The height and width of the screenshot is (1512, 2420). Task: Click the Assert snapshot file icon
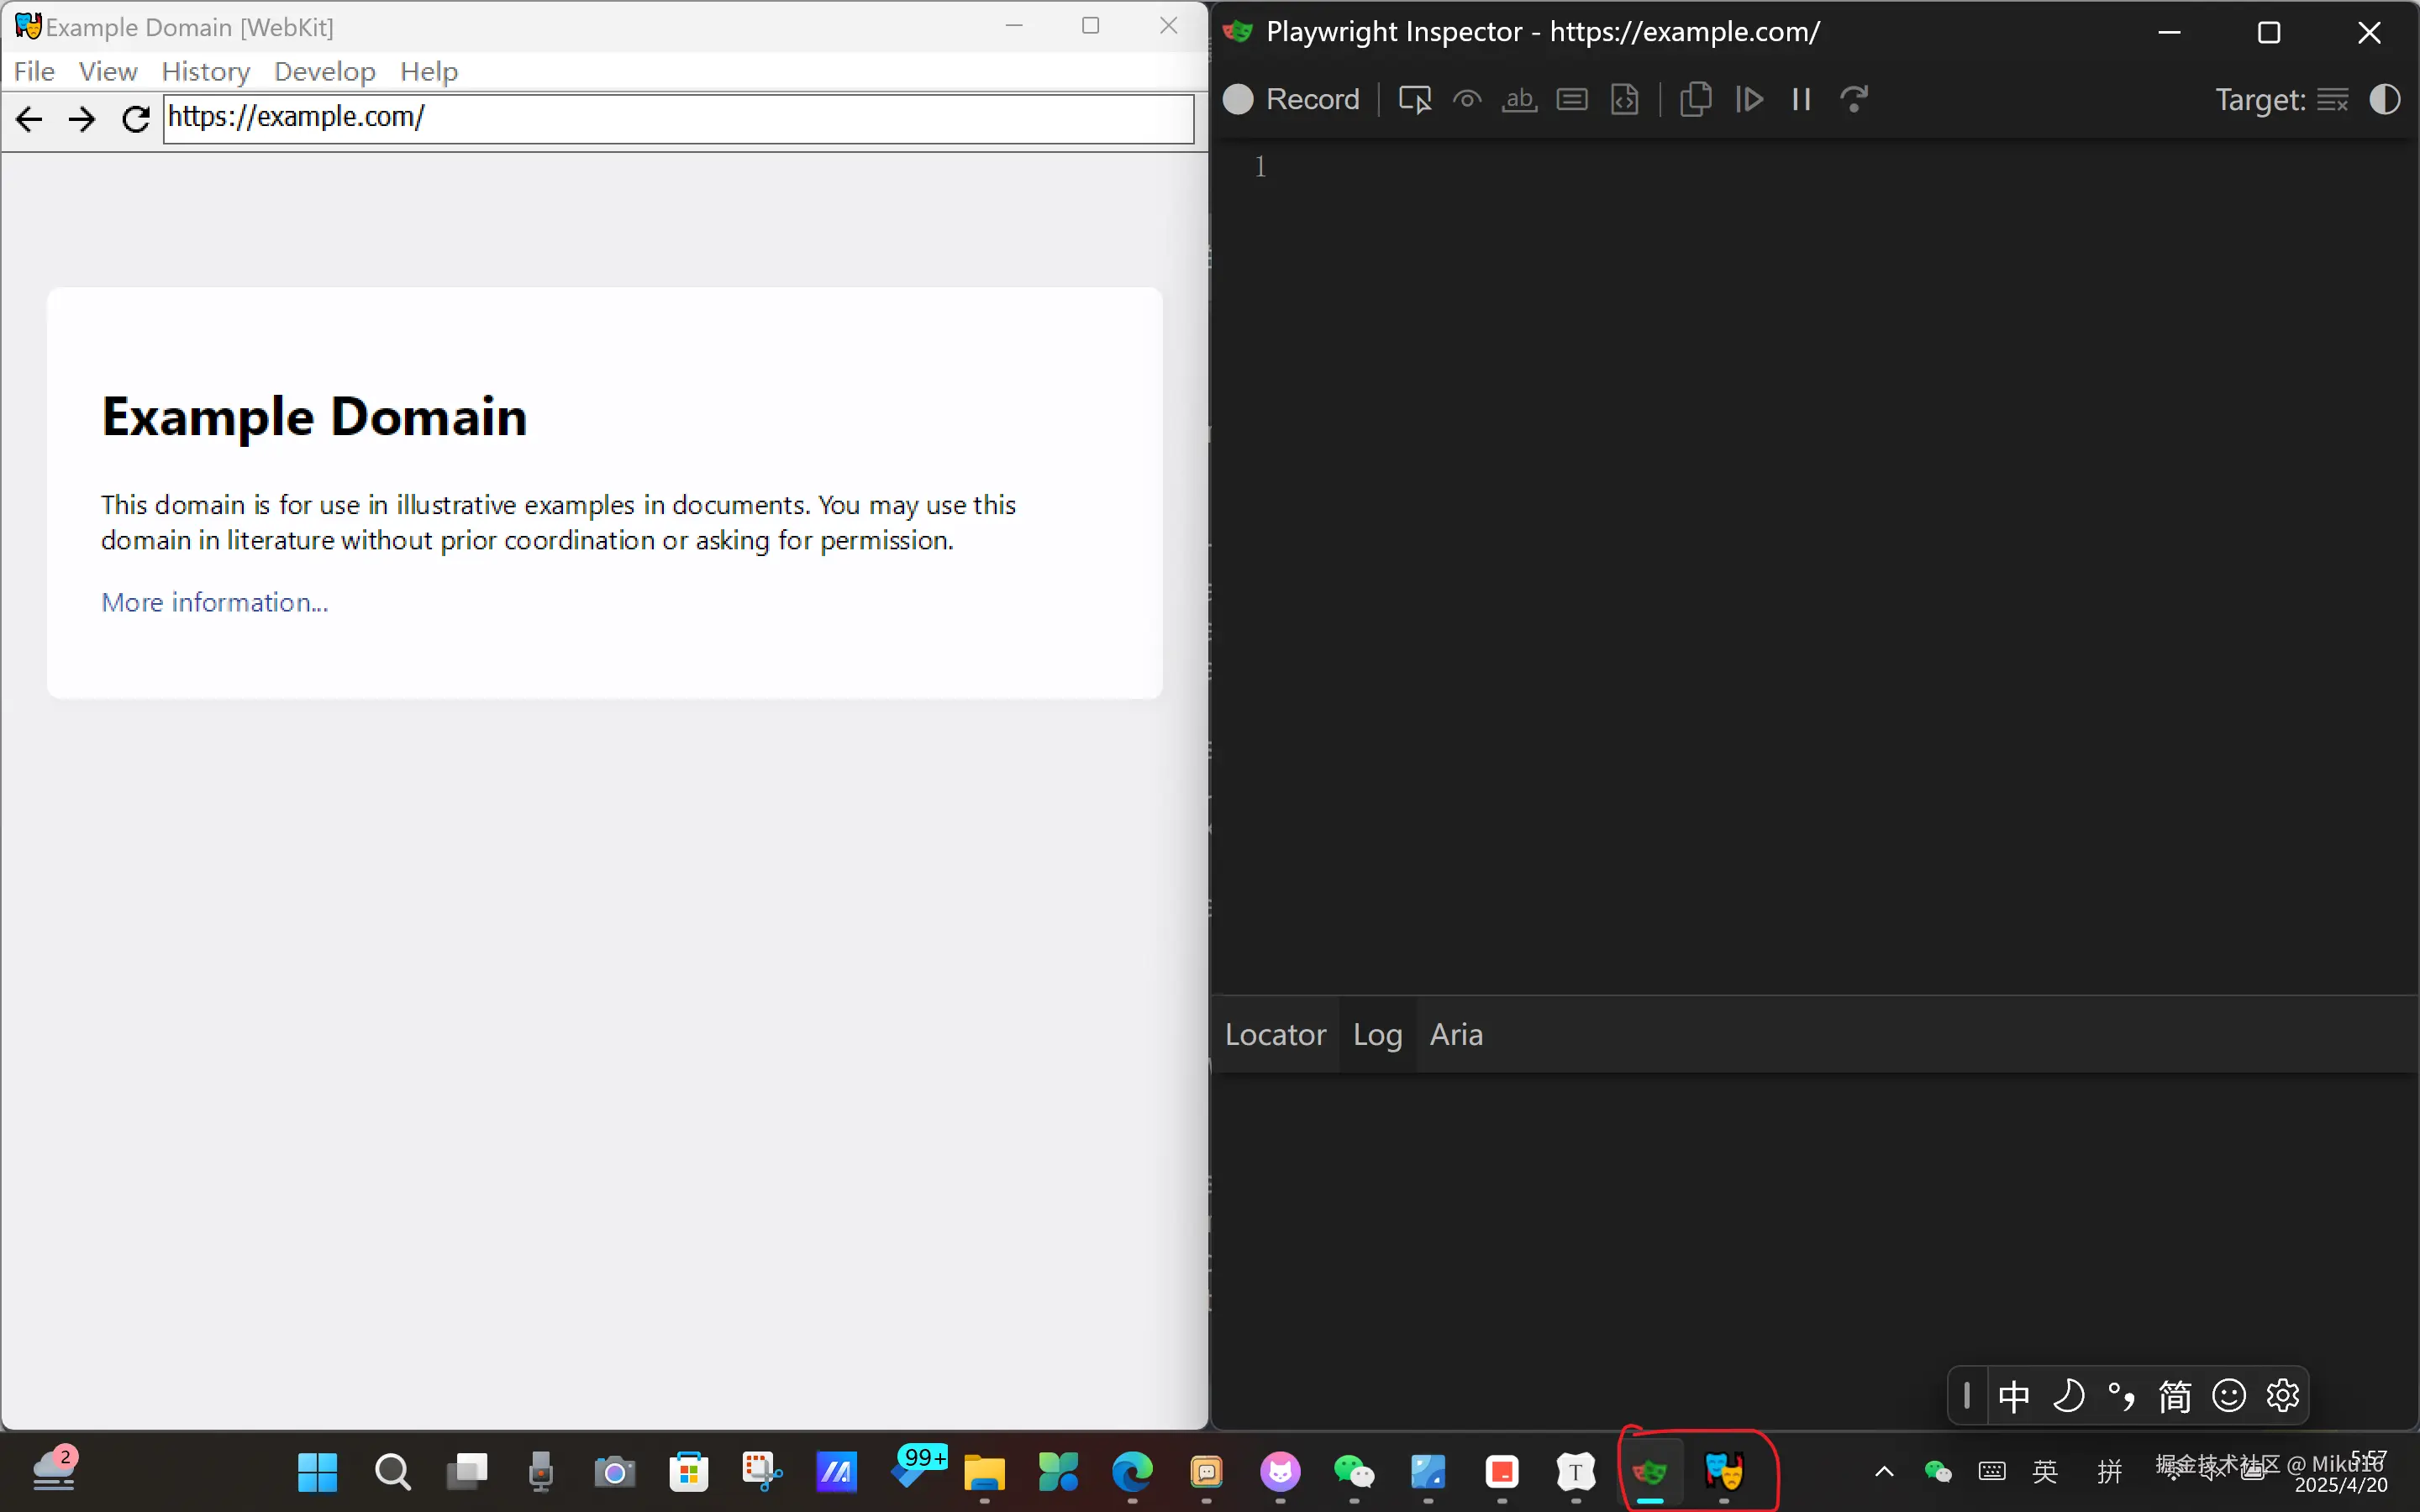point(1625,99)
